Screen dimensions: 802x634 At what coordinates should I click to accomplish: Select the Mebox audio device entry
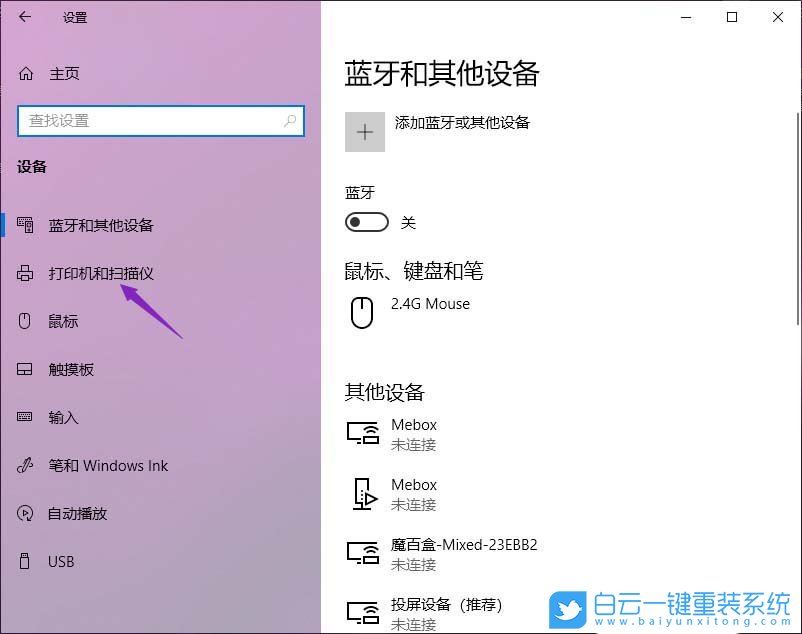pos(414,494)
